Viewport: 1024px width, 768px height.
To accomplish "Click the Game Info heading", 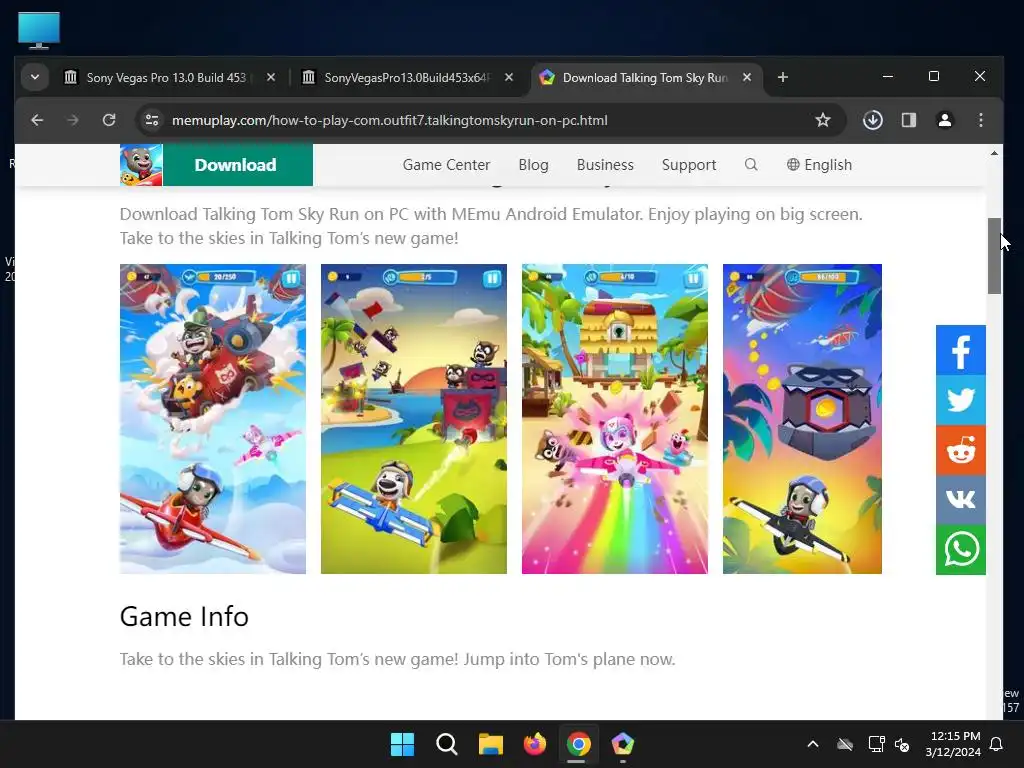I will point(184,616).
